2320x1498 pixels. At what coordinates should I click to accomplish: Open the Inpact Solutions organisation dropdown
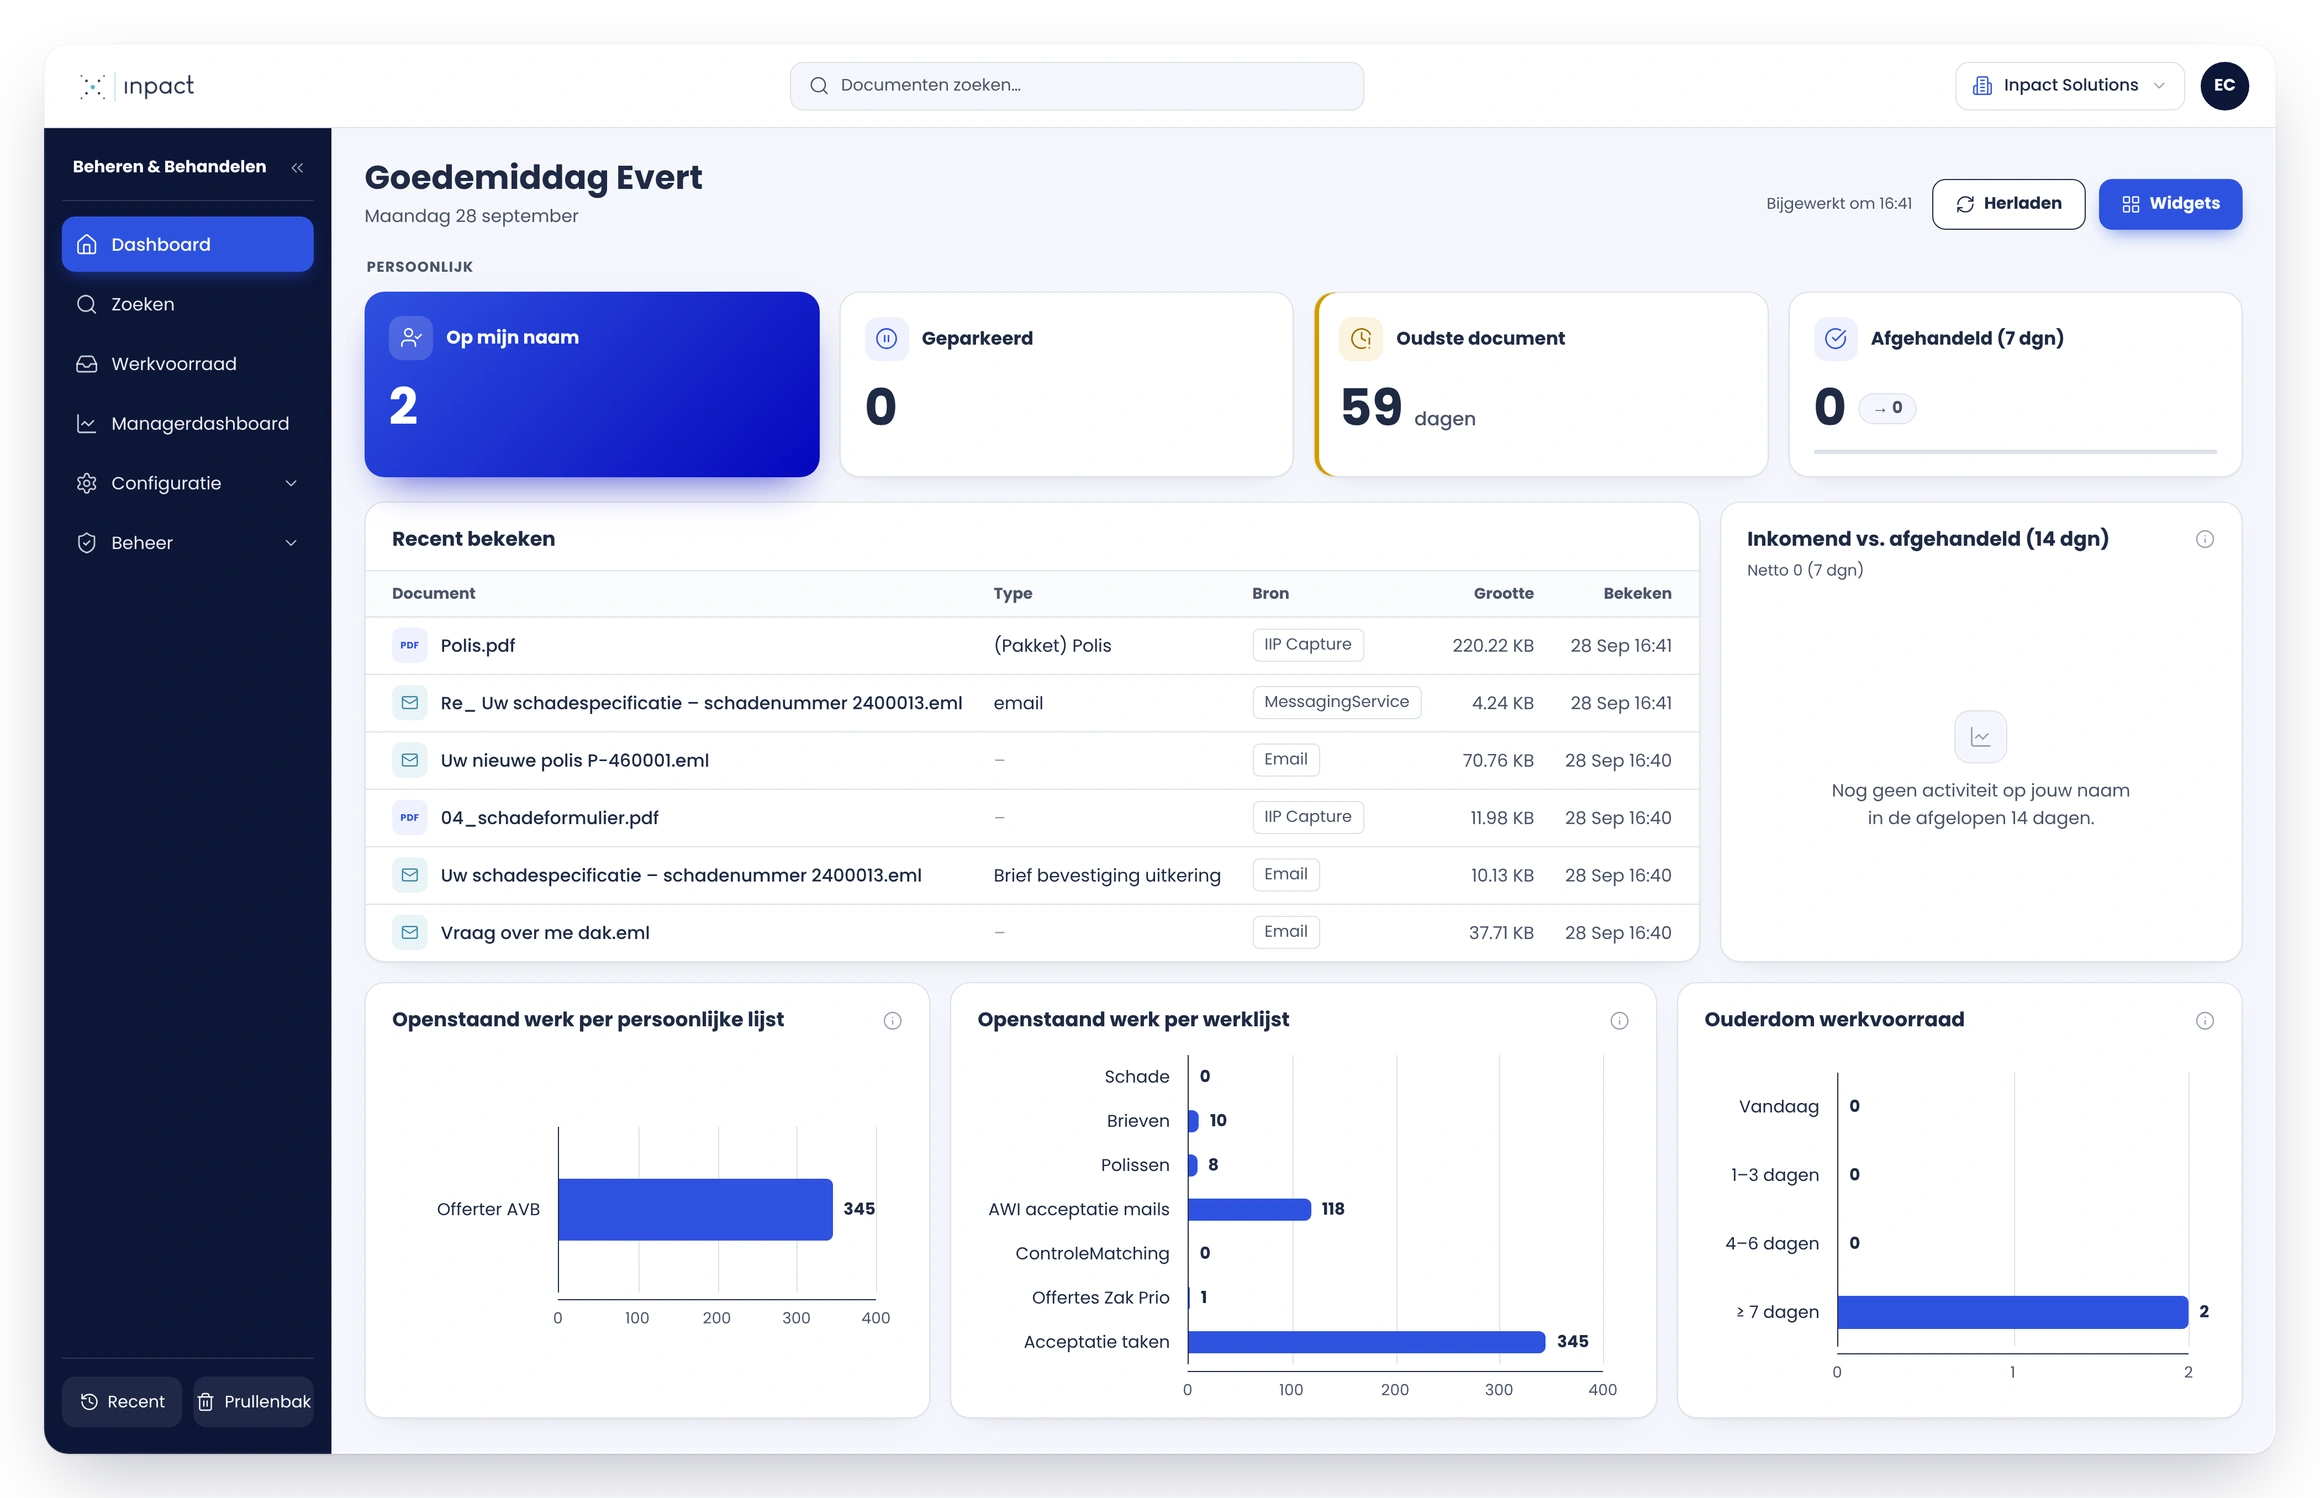coord(2069,86)
